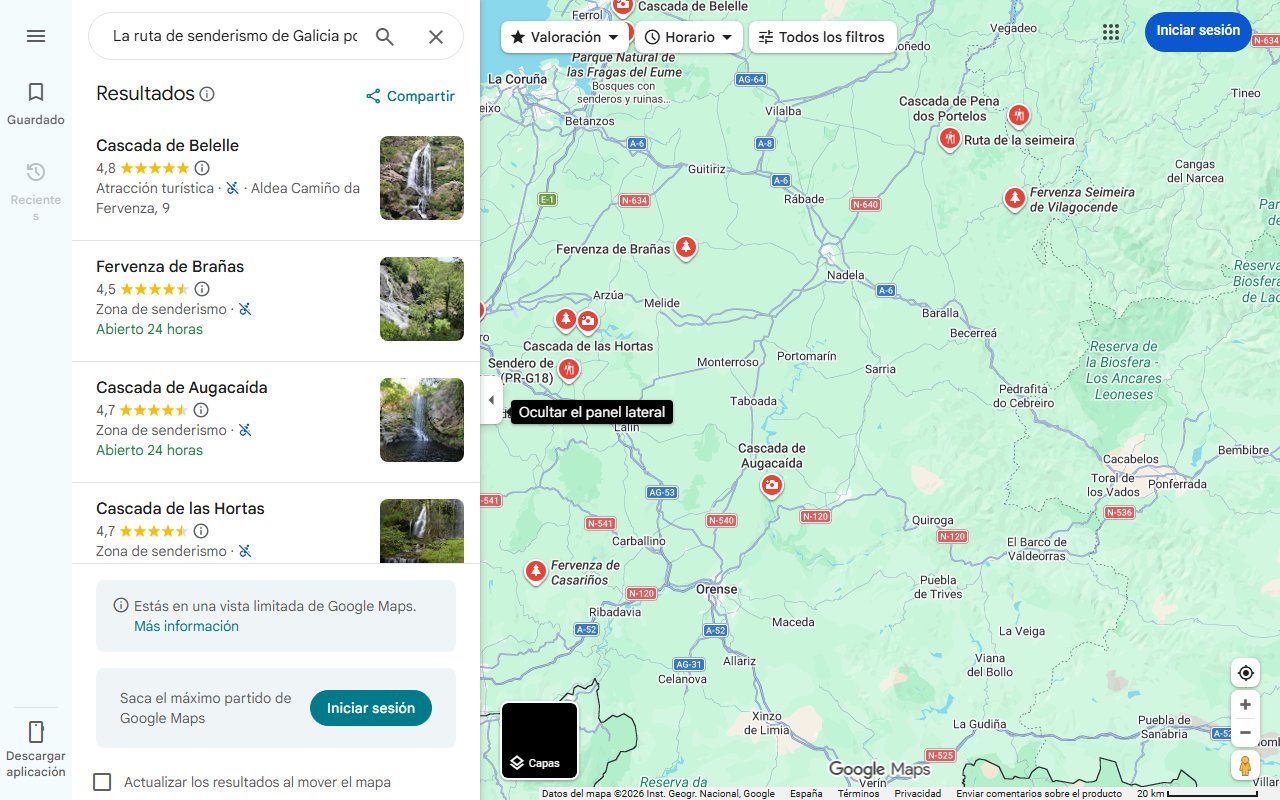Click the Iniciar sesión button

tap(1198, 31)
